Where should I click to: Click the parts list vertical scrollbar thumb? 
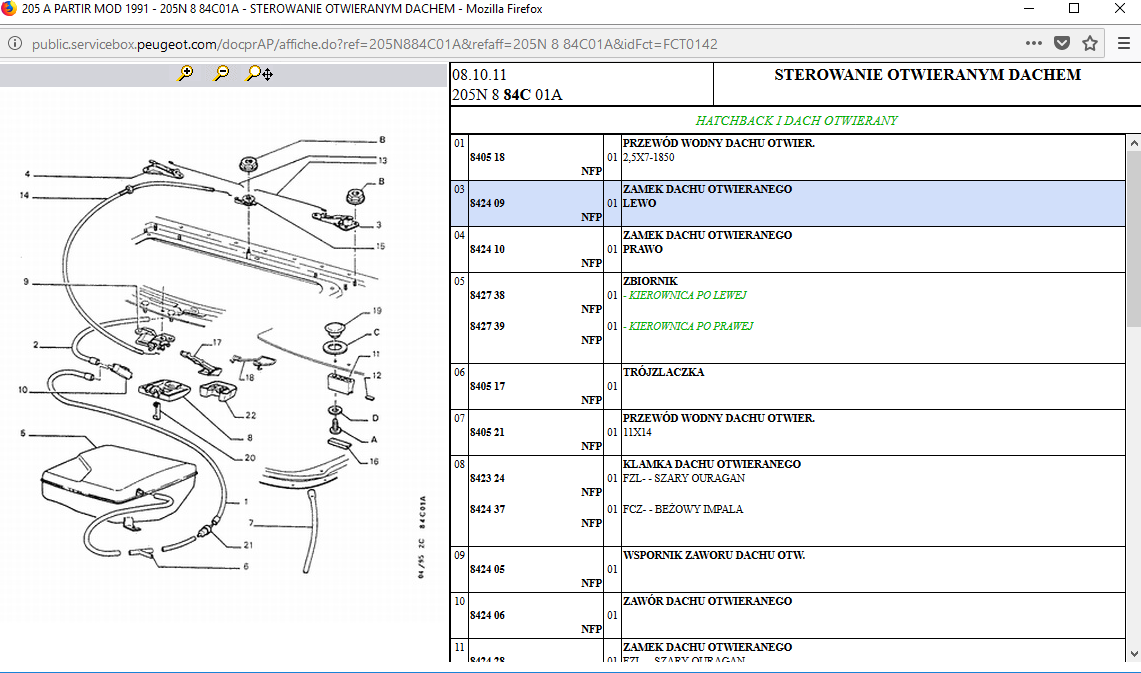(x=1133, y=238)
